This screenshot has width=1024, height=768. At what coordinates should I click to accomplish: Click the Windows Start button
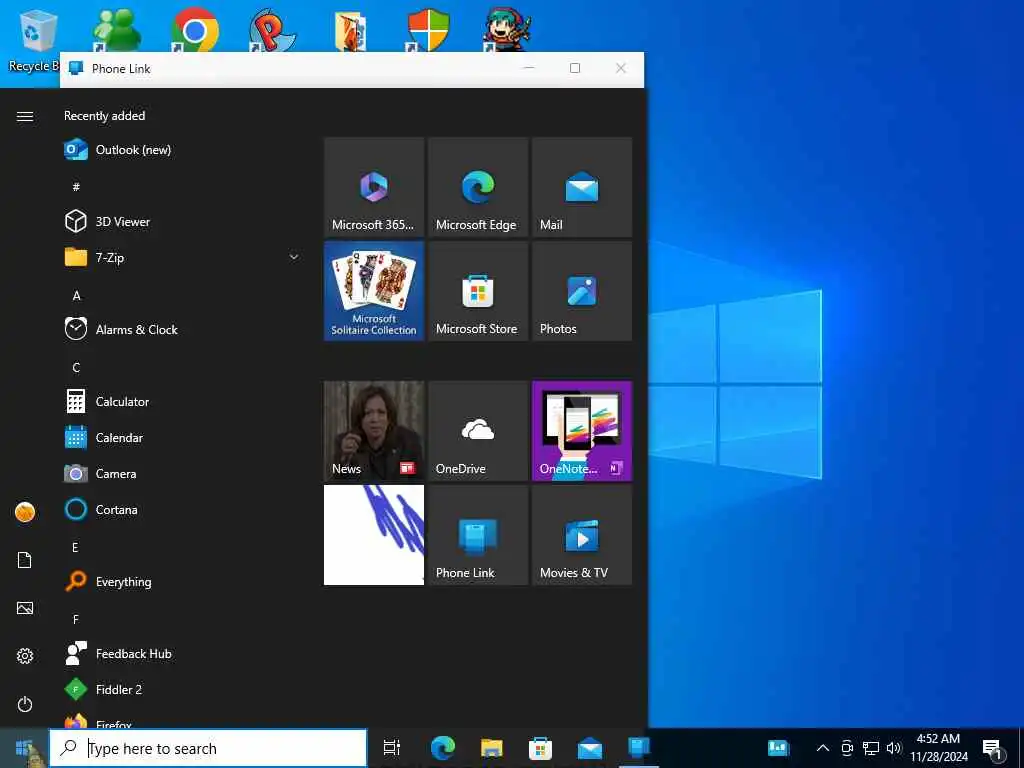25,748
